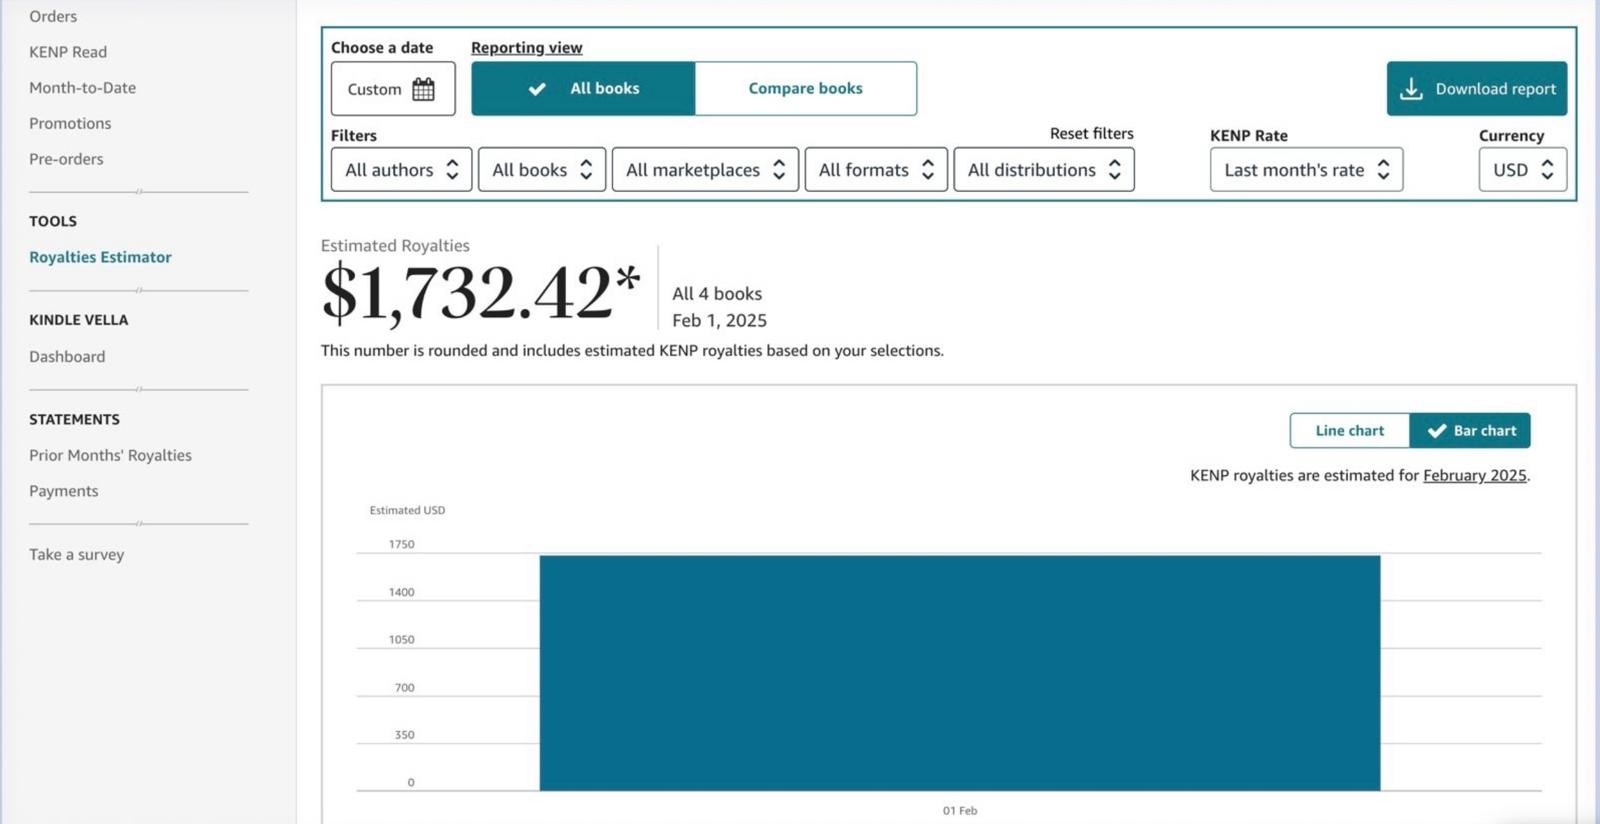Open the Last month's rate dropdown
Screen dimensions: 1600x824
click(1305, 170)
